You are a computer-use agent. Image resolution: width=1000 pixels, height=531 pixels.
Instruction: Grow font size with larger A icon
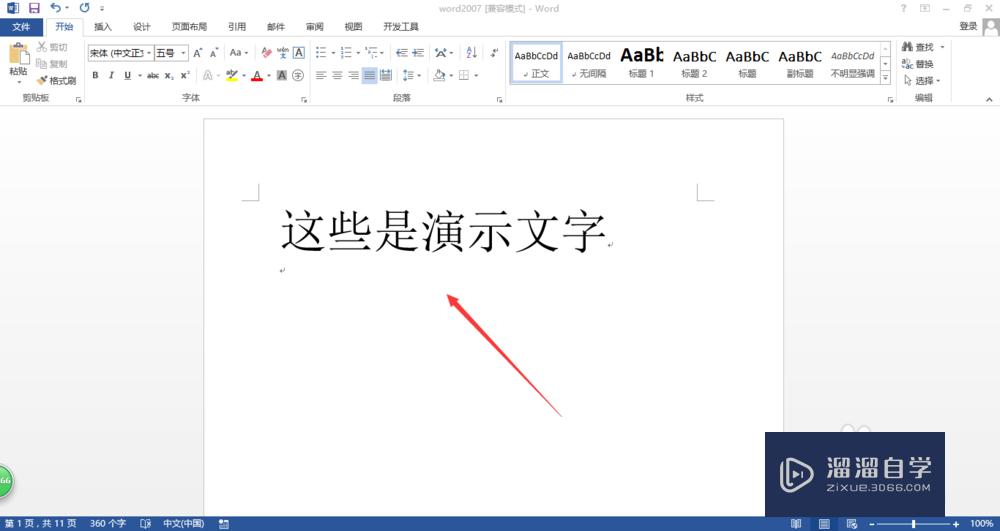[x=198, y=53]
